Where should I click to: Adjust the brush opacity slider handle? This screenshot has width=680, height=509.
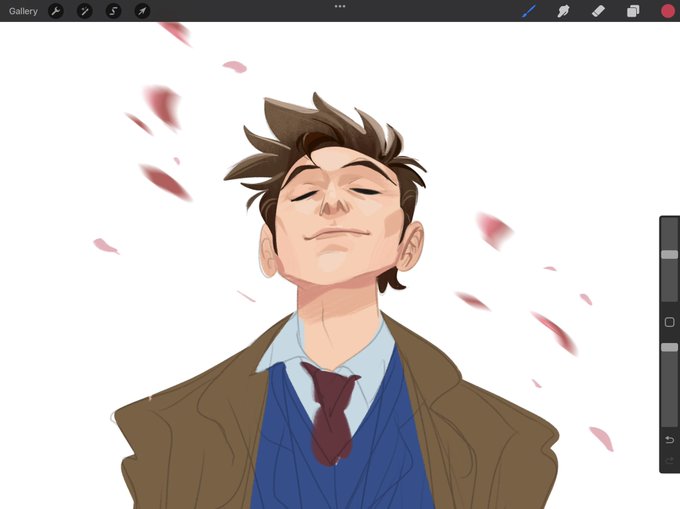point(670,347)
